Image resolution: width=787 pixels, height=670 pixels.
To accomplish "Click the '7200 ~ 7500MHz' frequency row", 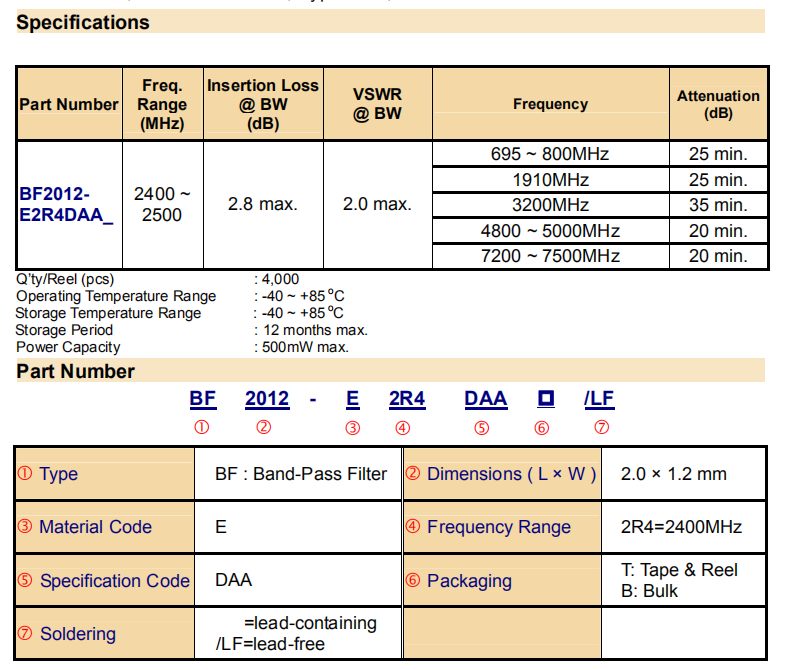I will pos(550,256).
